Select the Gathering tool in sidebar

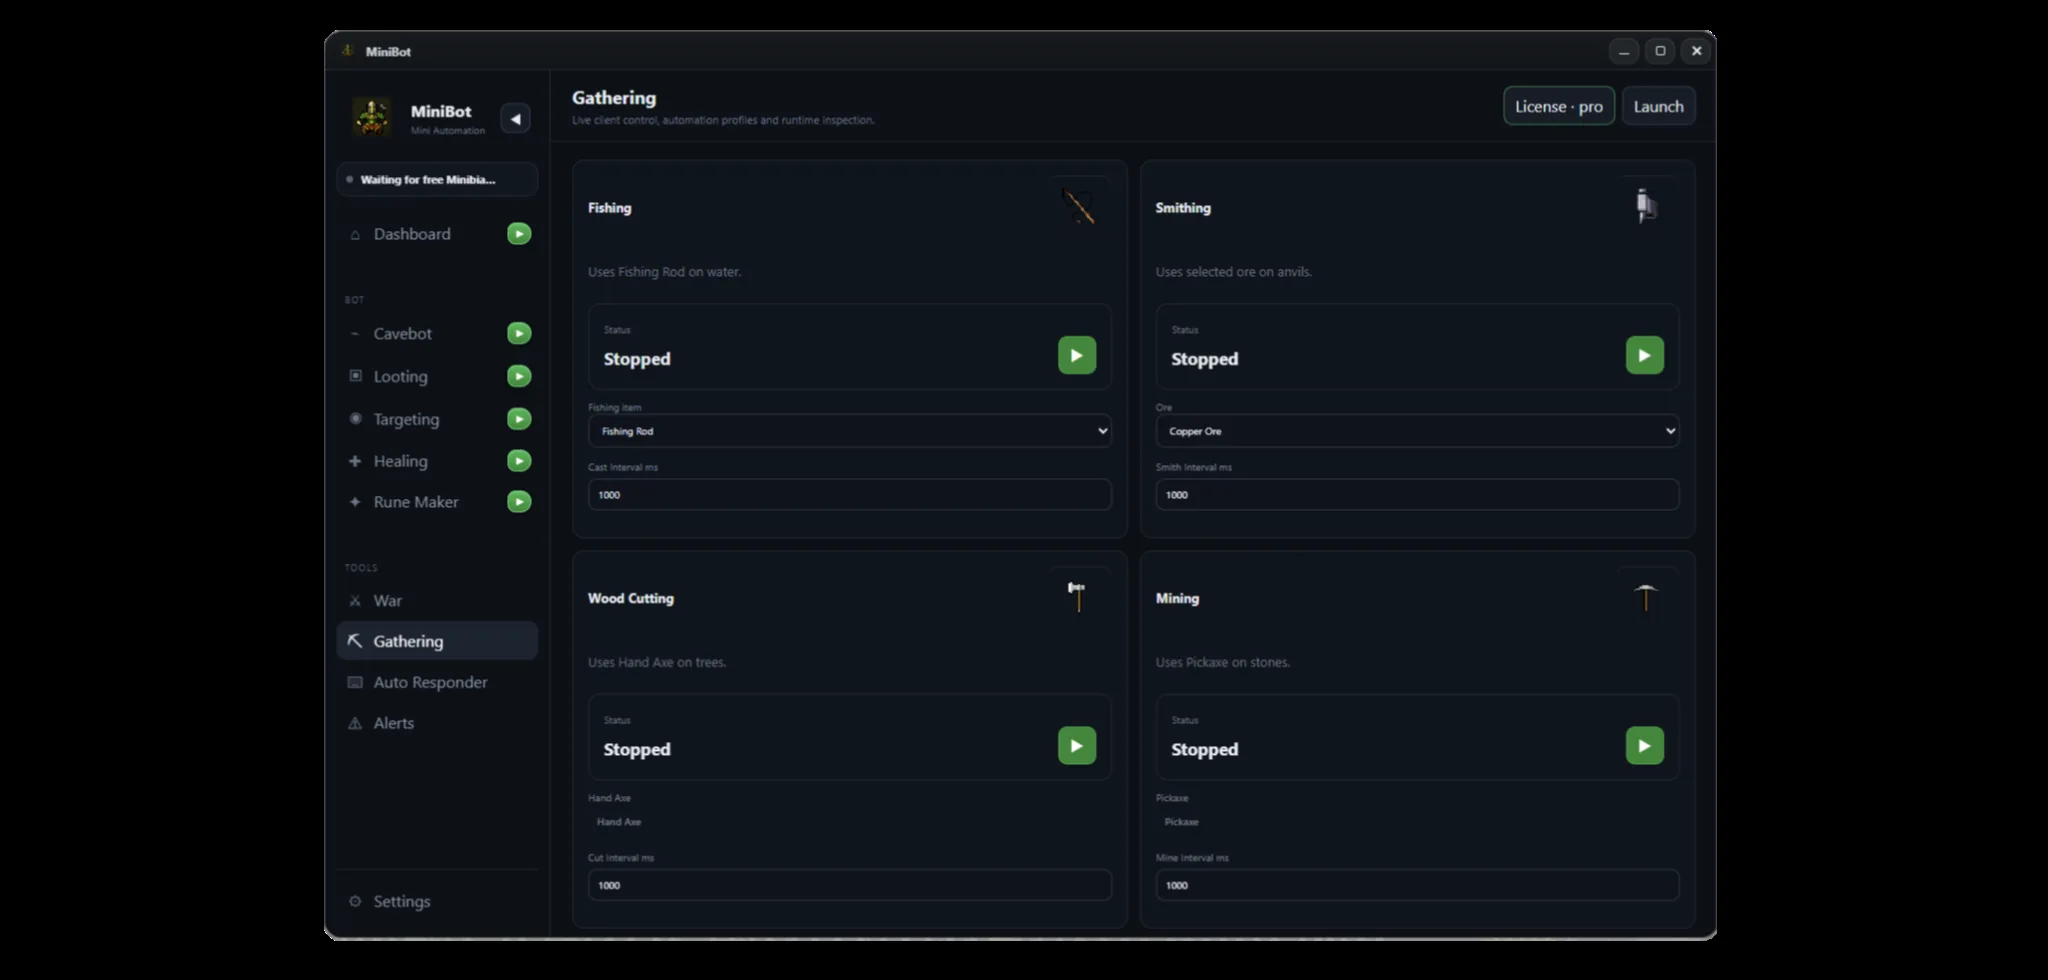pyautogui.click(x=437, y=641)
